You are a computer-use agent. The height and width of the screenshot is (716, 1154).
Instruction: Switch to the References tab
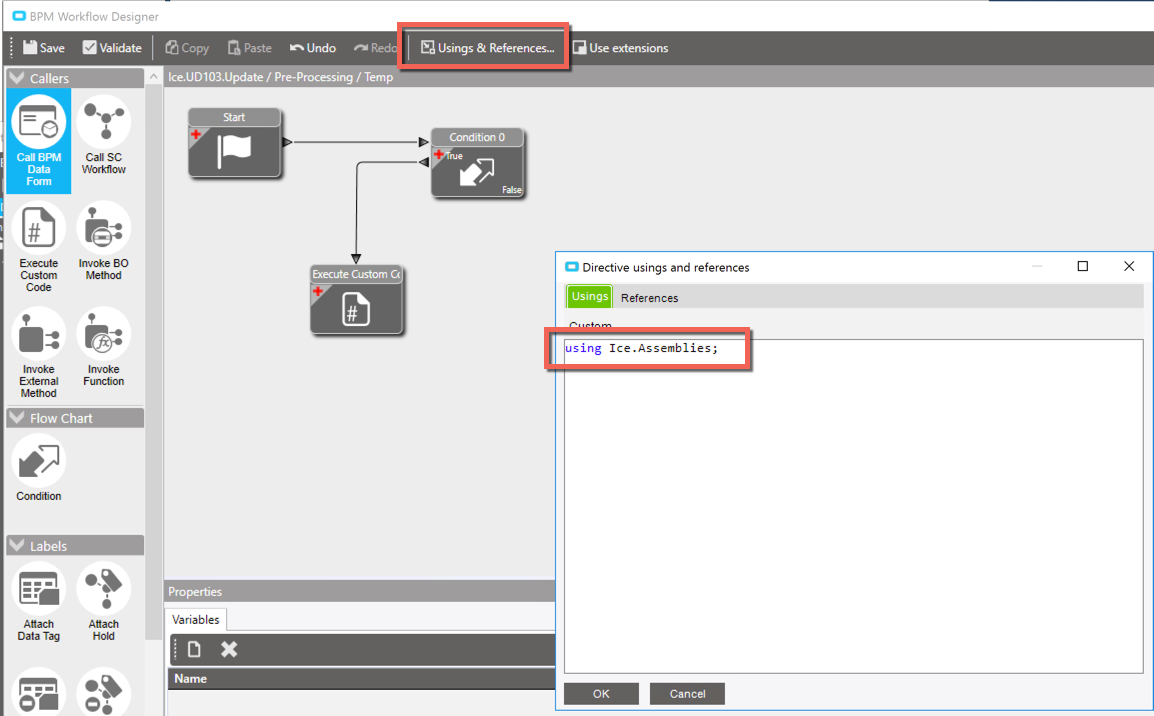[649, 296]
